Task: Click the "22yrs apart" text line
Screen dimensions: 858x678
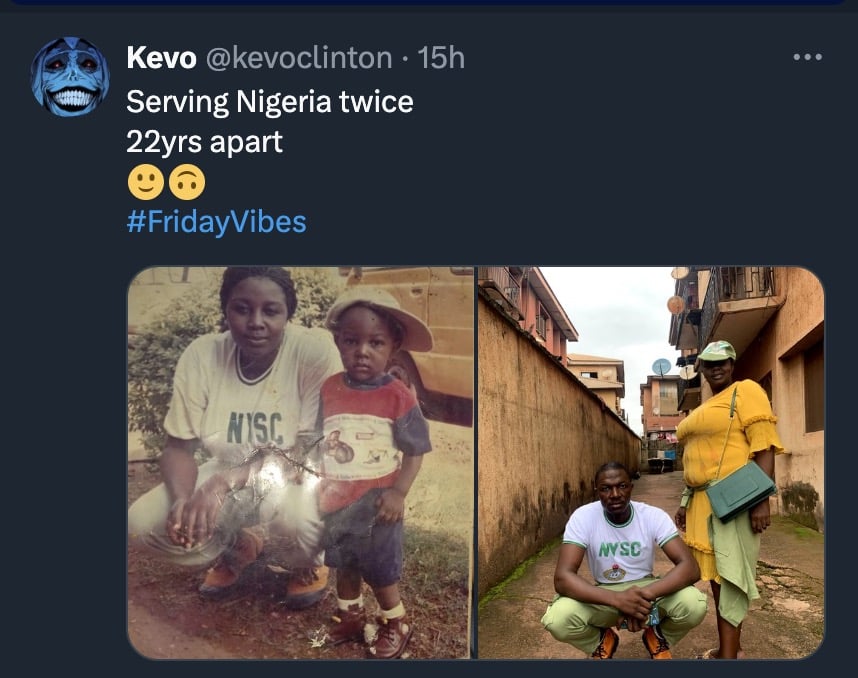Action: tap(205, 141)
